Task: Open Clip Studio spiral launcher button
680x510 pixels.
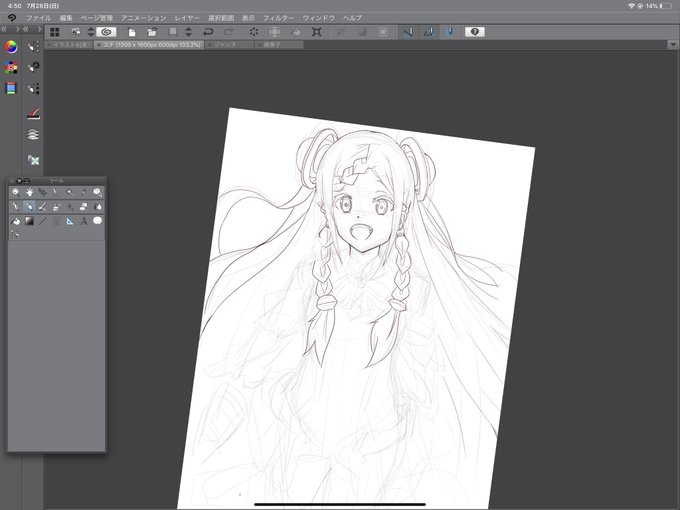Action: (x=106, y=32)
